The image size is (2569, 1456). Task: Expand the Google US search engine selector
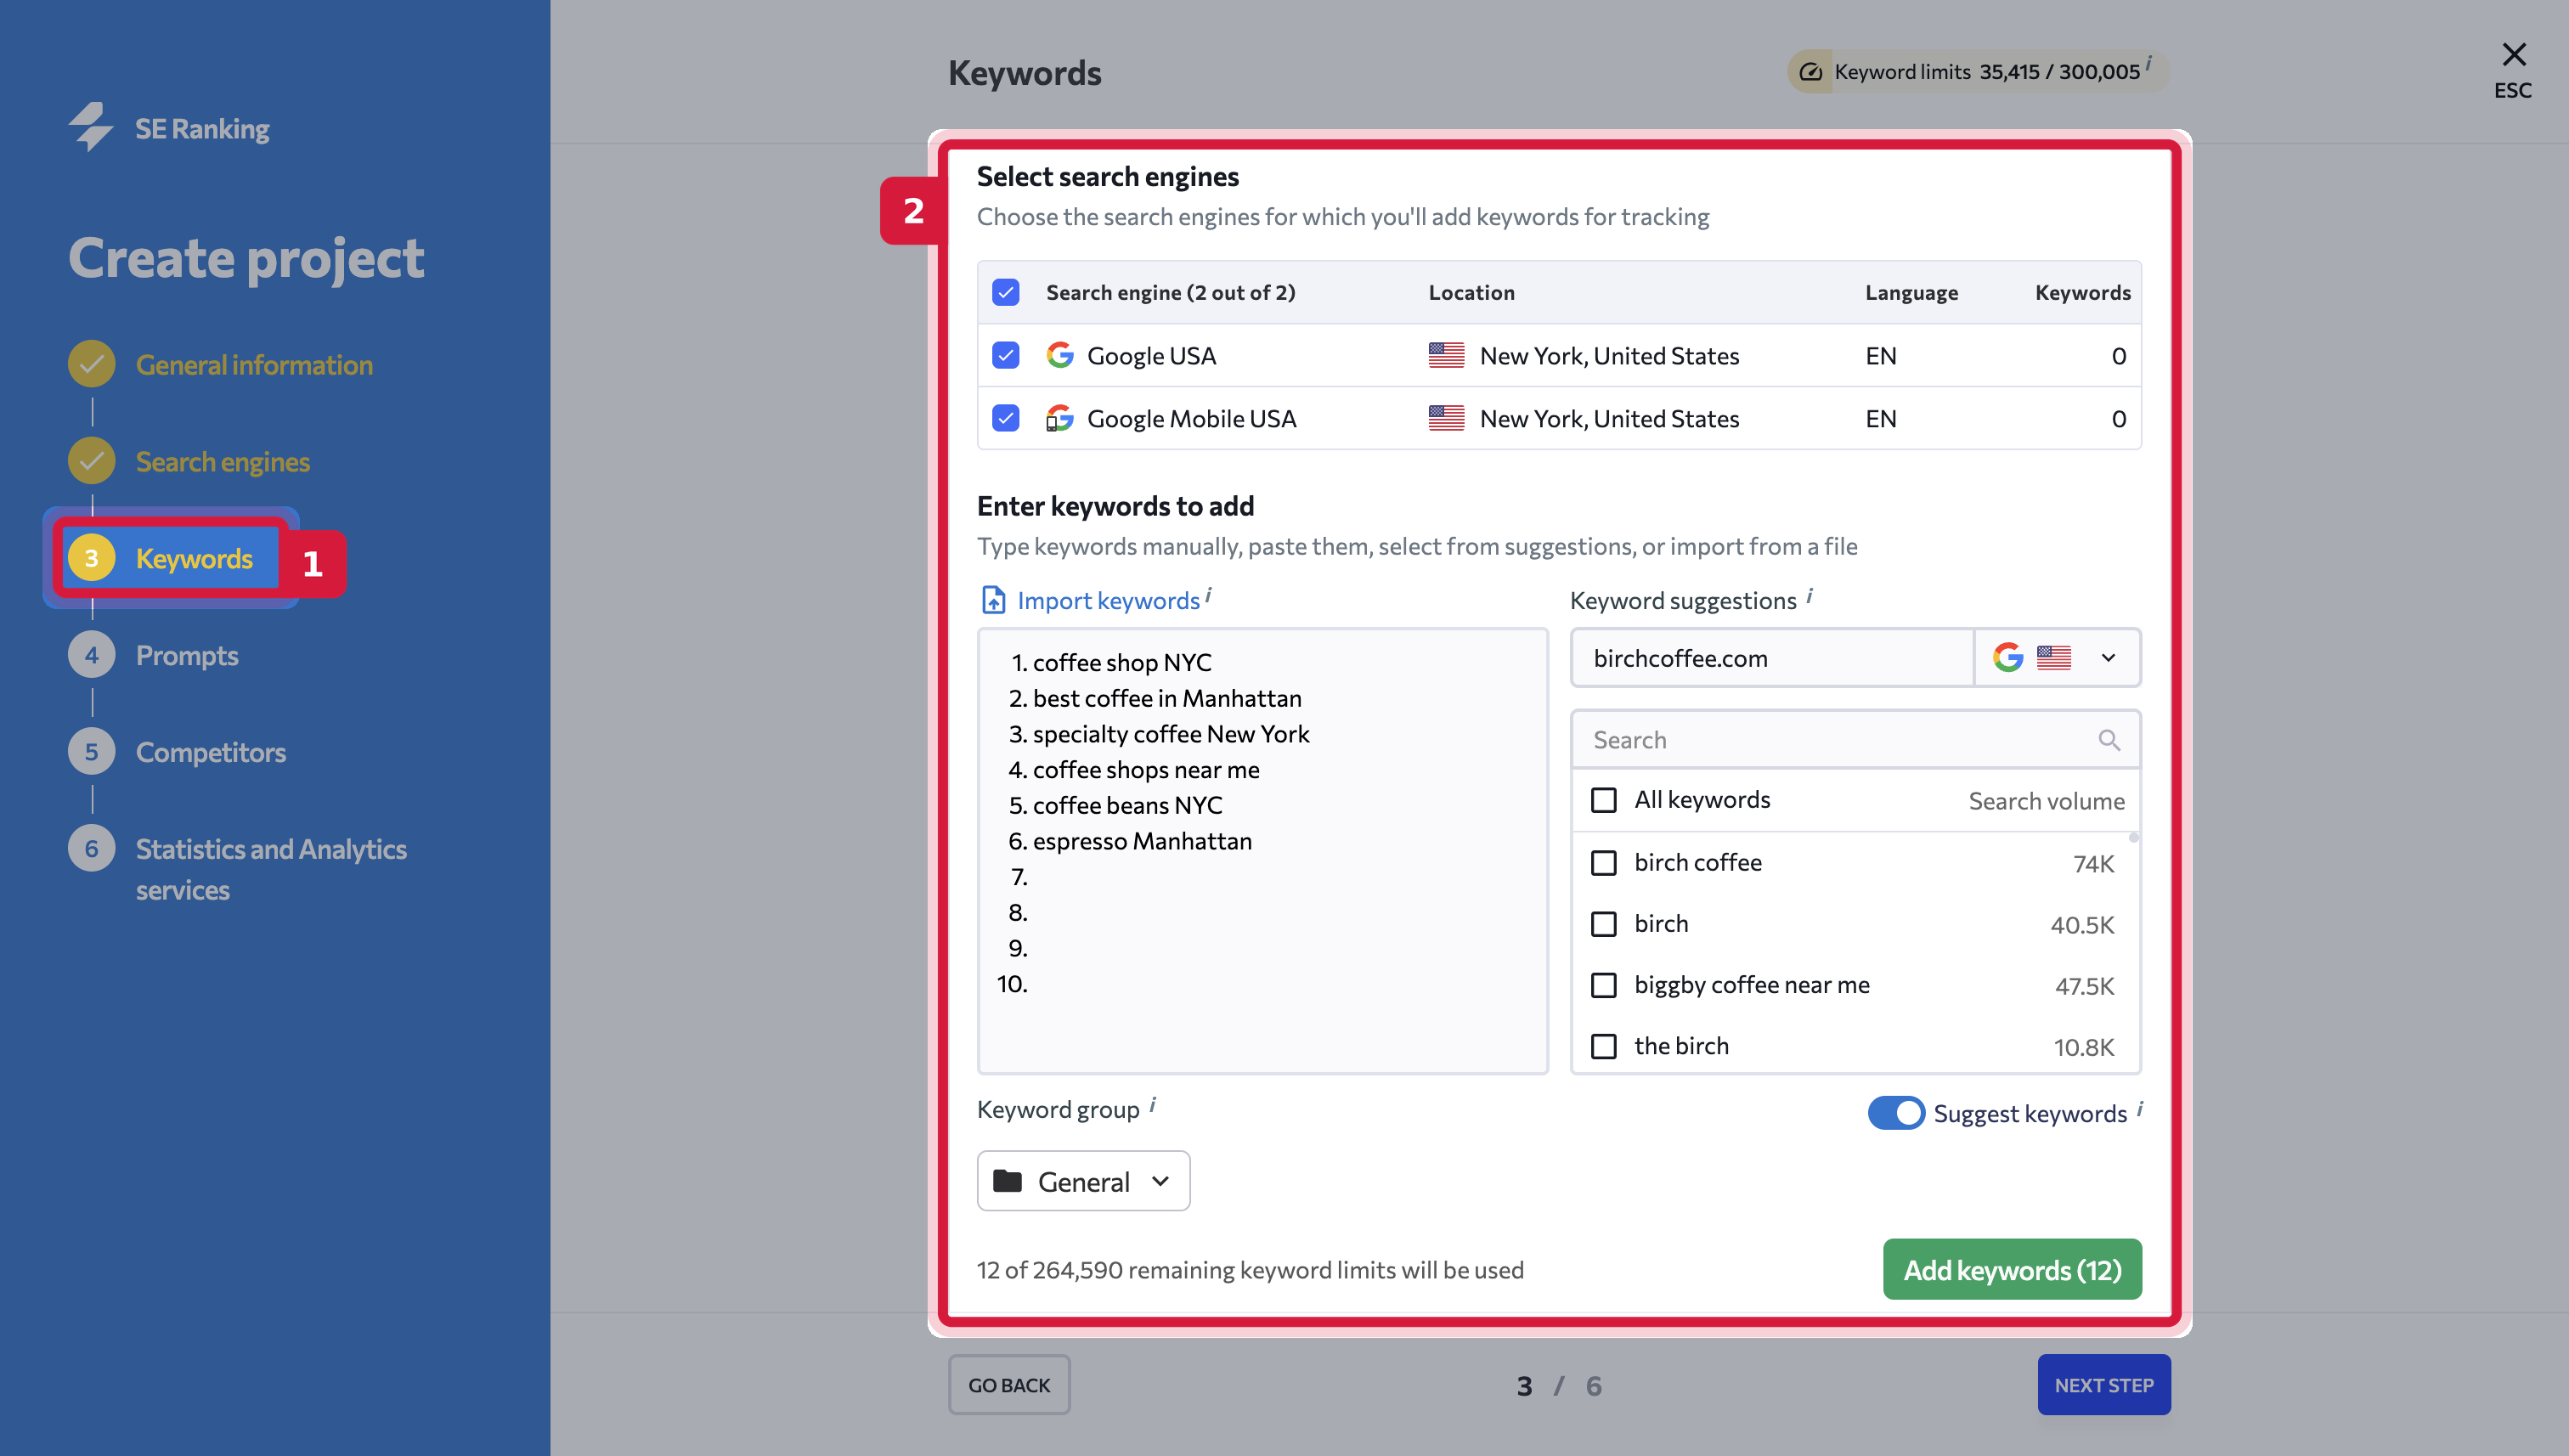click(2057, 658)
